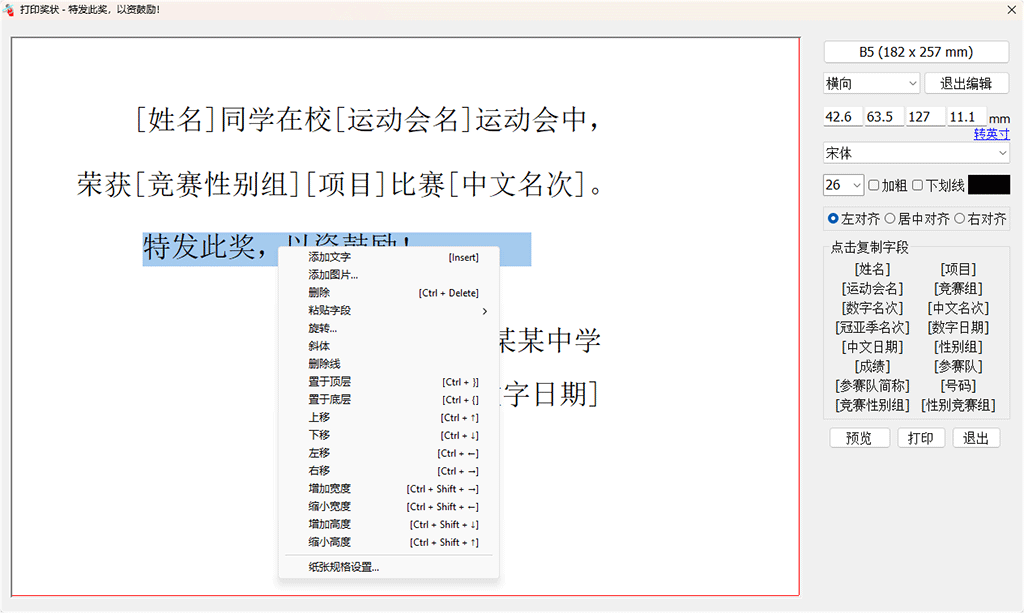Choose 添加文字 from context menu
Image resolution: width=1024 pixels, height=613 pixels.
pos(389,257)
